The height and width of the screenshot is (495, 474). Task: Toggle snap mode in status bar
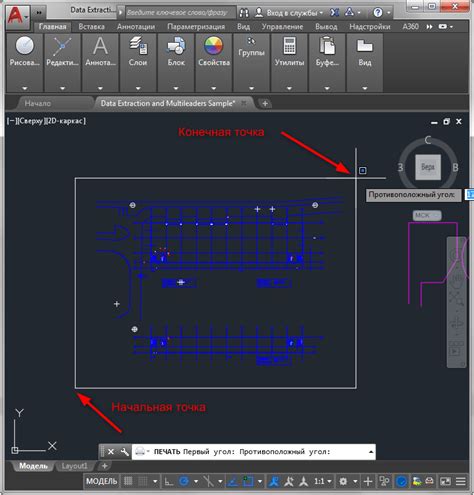(143, 481)
